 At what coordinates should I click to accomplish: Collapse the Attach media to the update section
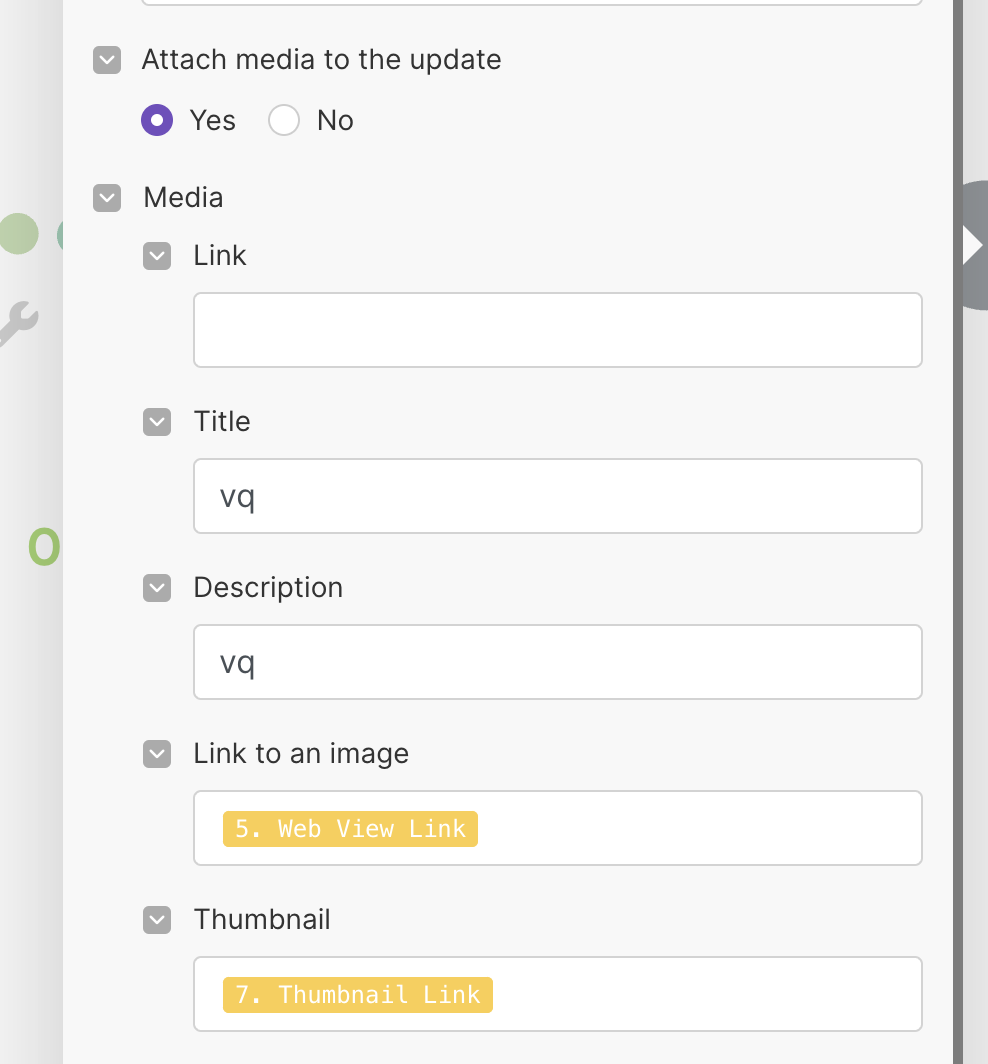(x=107, y=60)
